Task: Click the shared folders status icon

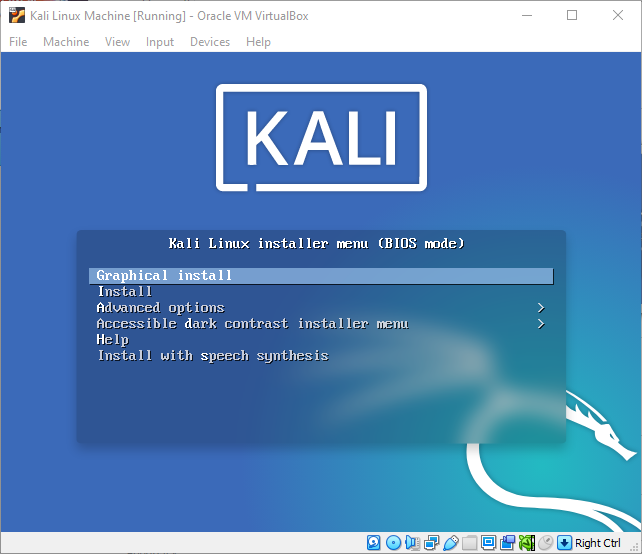Action: tap(469, 543)
